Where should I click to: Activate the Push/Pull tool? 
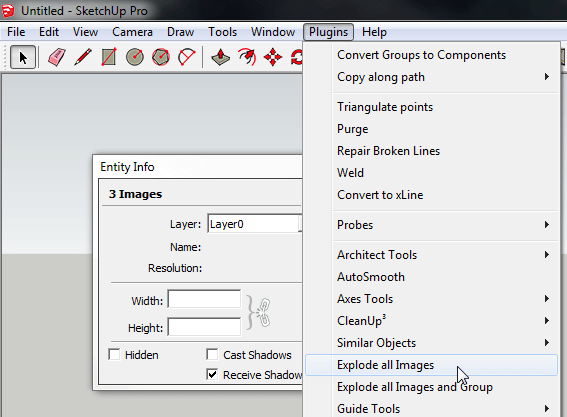click(221, 57)
